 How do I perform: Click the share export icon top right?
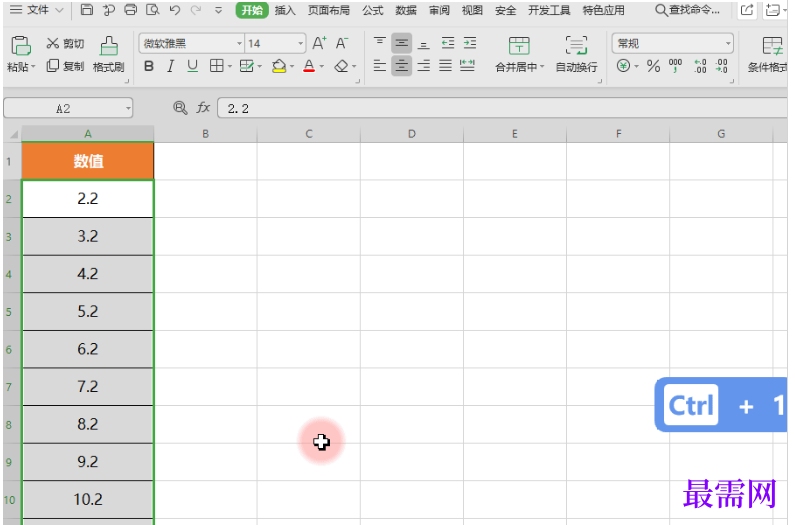747,10
